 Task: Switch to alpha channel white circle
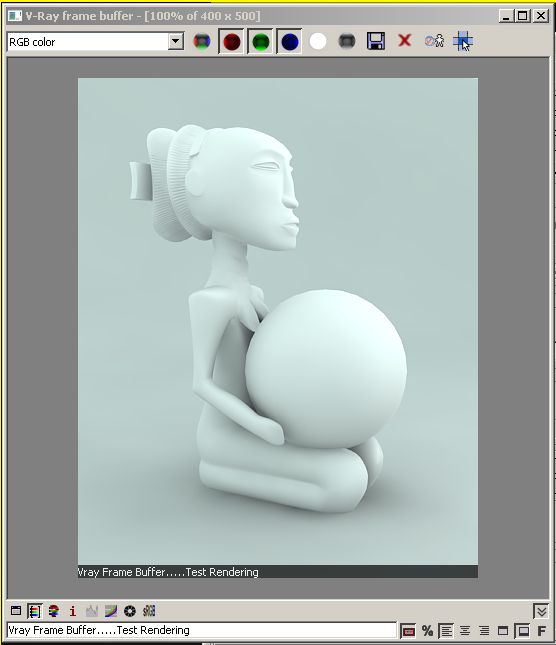(317, 41)
